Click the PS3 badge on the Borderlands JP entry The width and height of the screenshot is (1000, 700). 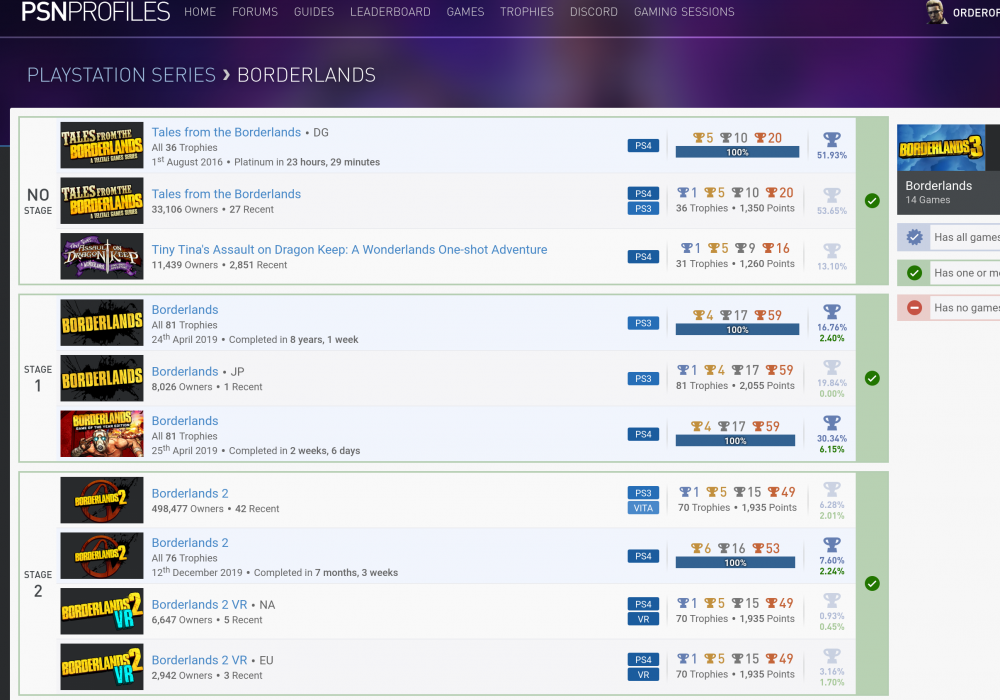(x=643, y=378)
